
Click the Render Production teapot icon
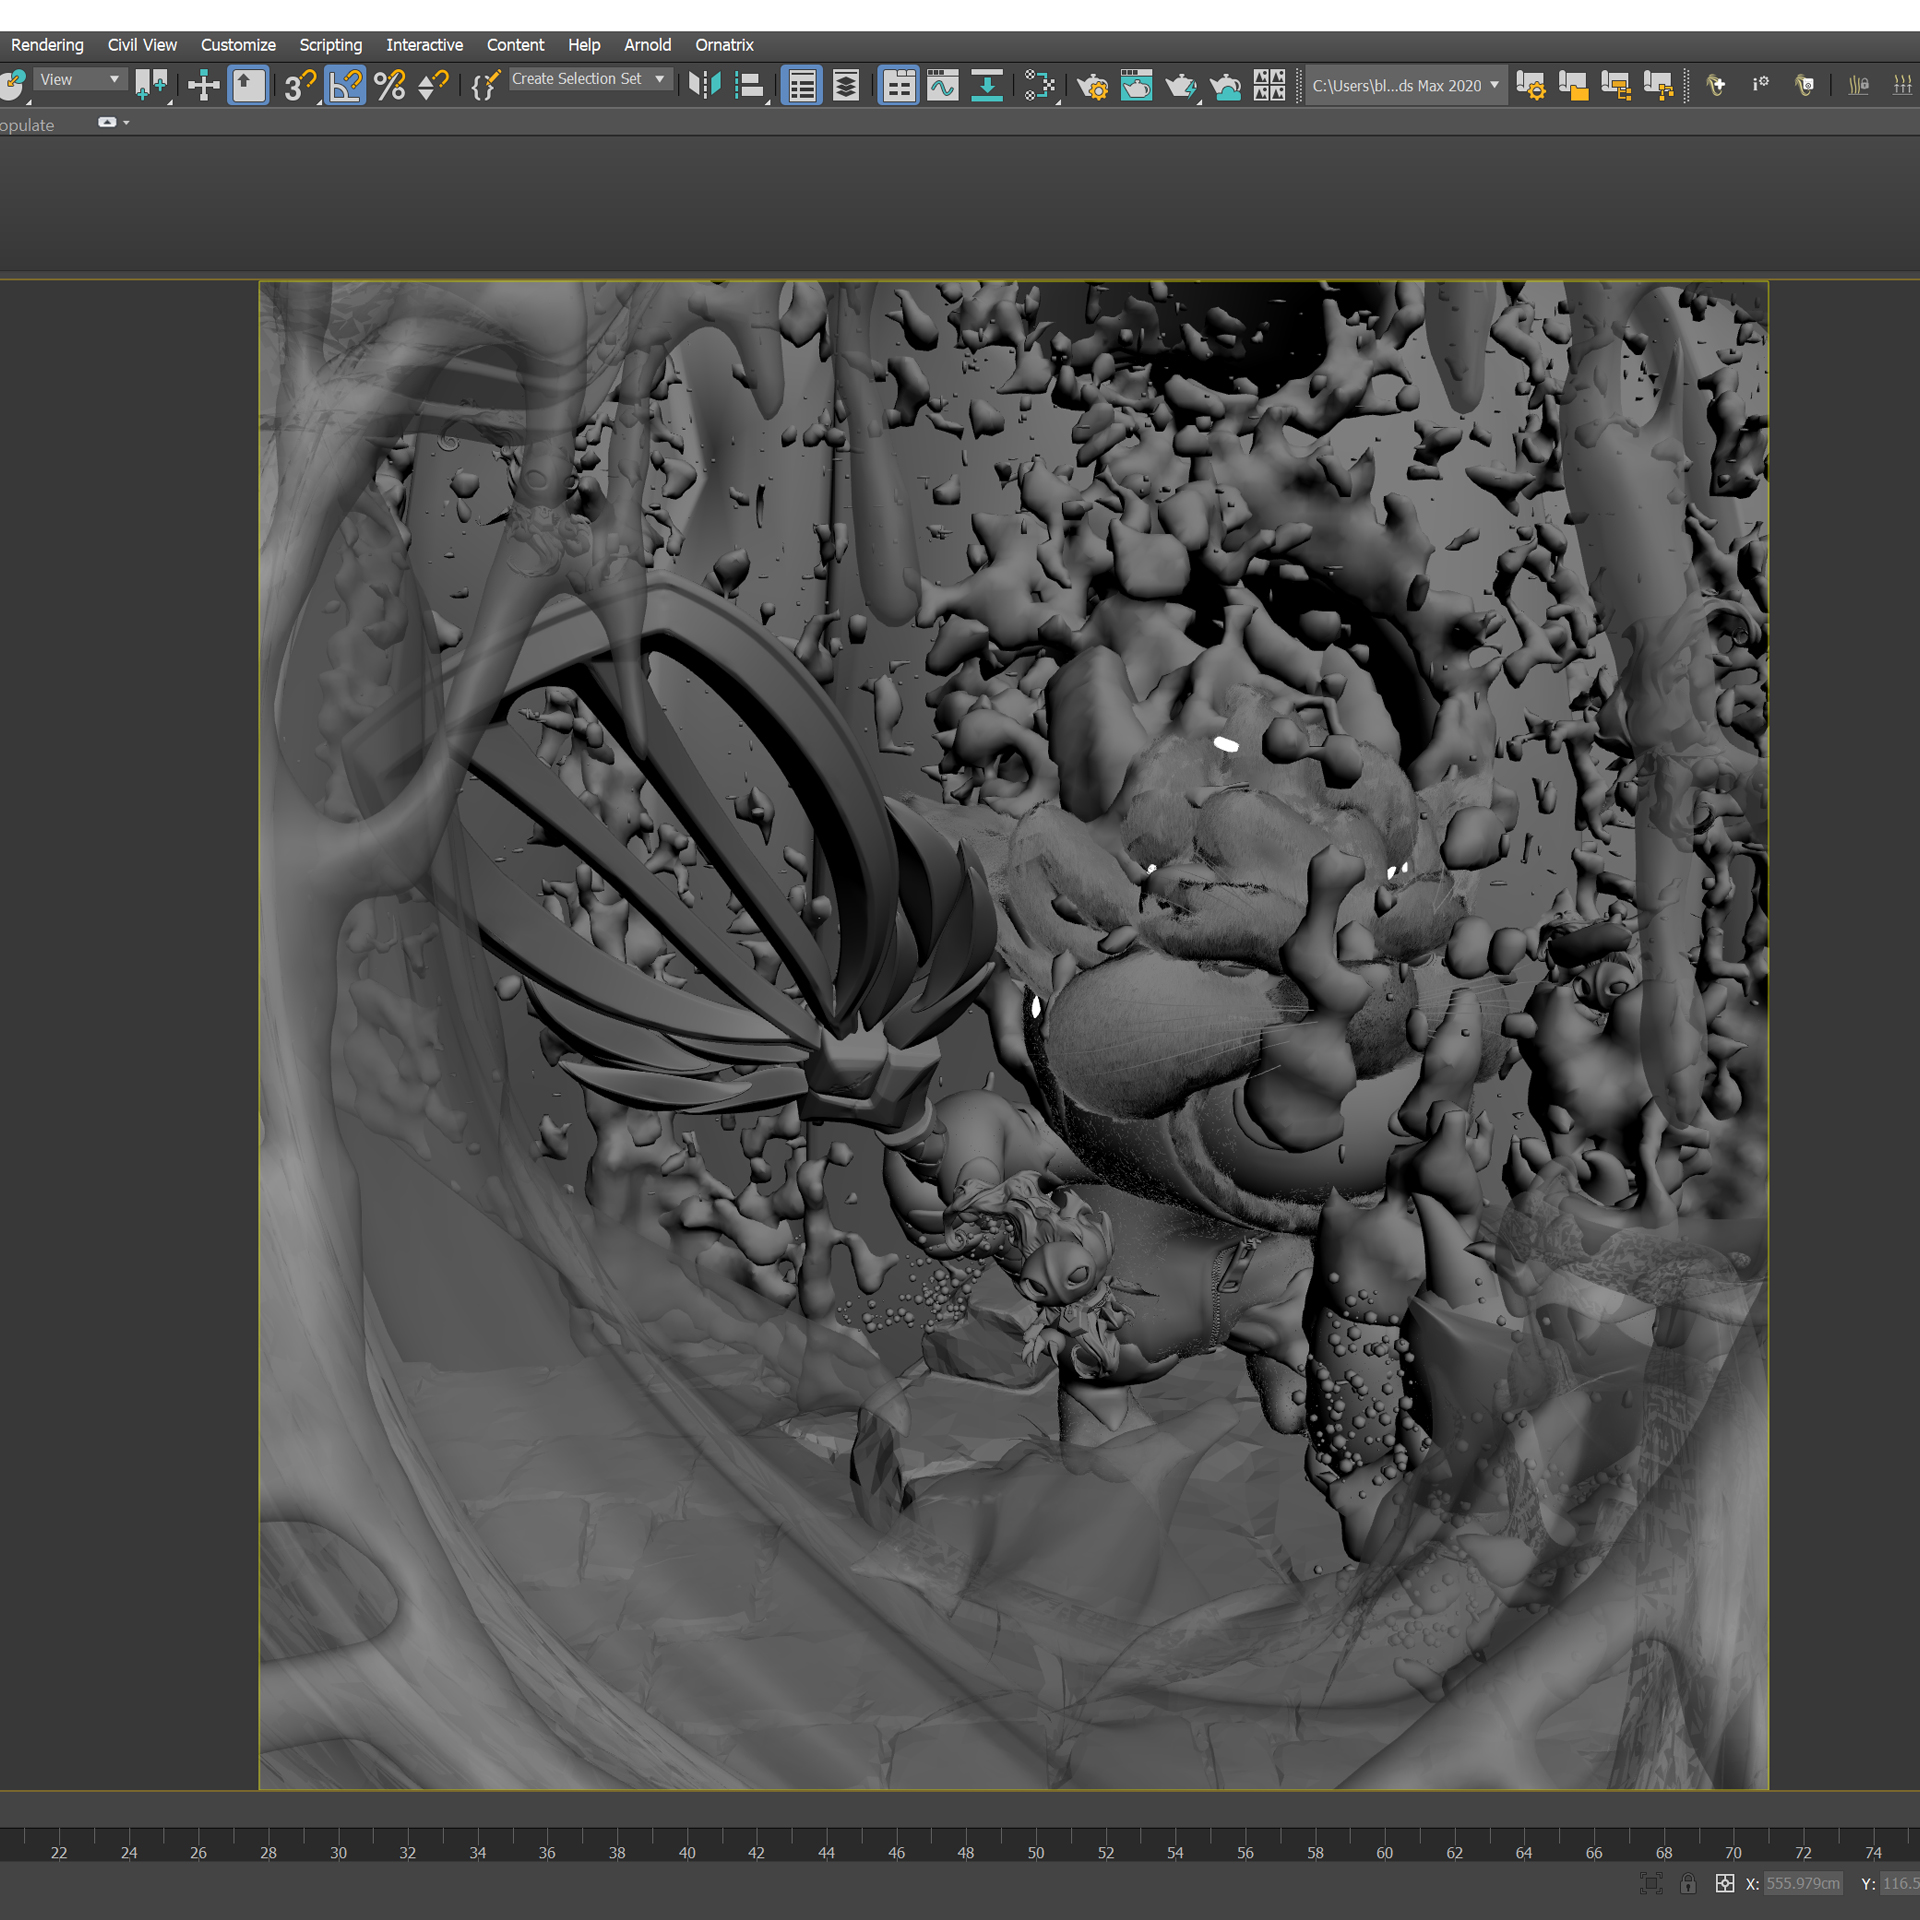(x=1181, y=86)
